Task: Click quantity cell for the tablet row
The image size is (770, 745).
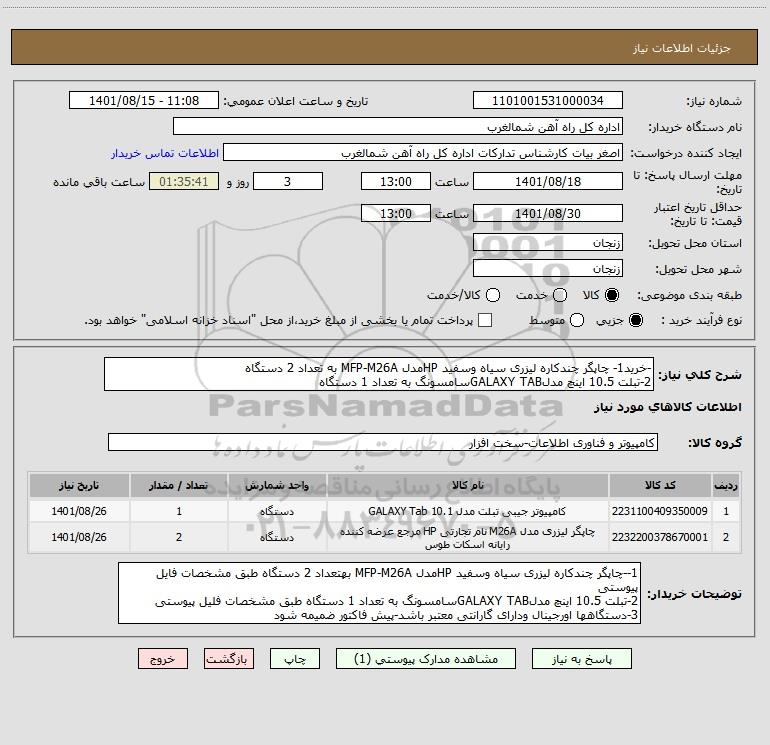Action: (x=179, y=511)
